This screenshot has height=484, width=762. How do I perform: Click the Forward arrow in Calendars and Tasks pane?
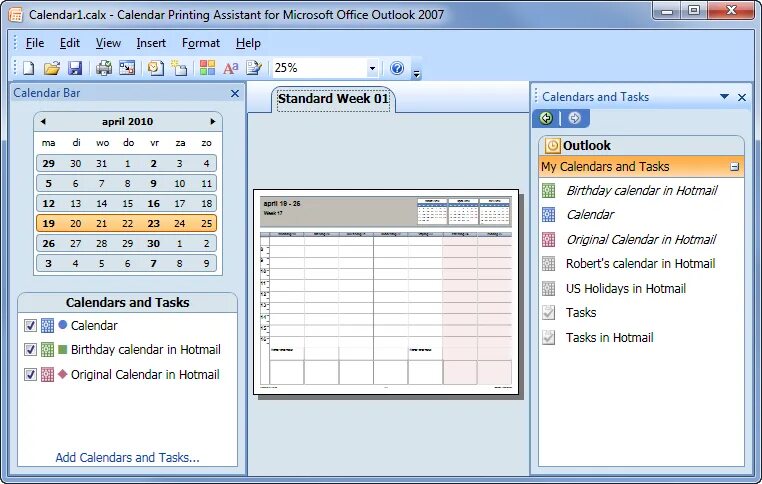574,118
